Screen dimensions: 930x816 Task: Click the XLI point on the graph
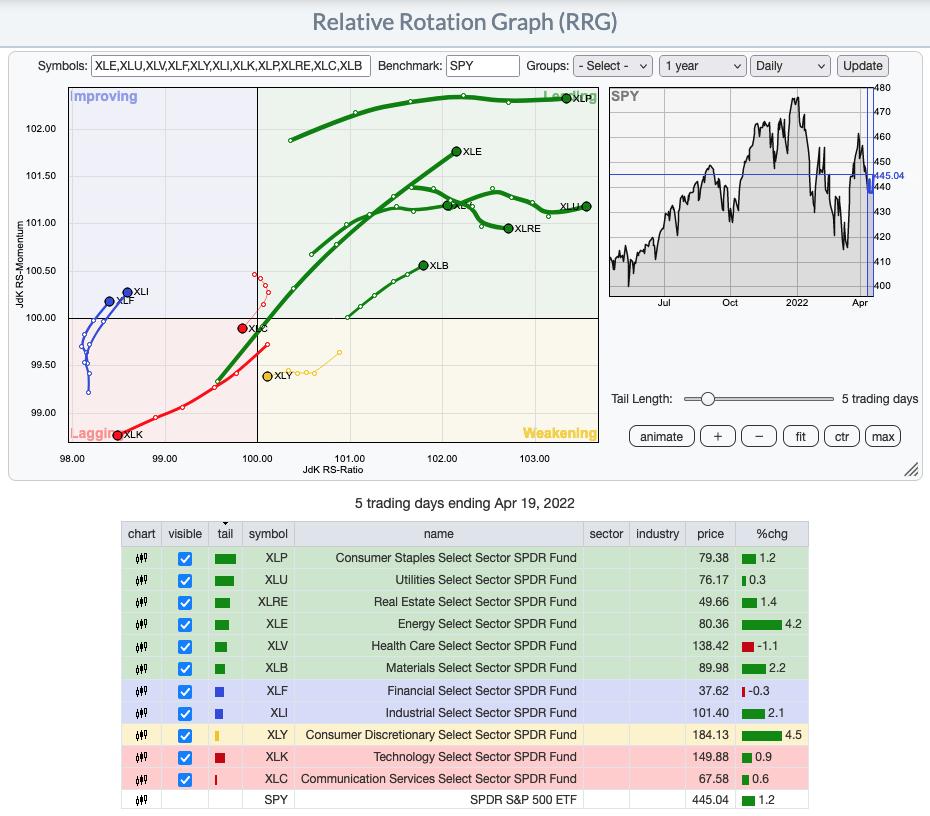coord(128,292)
